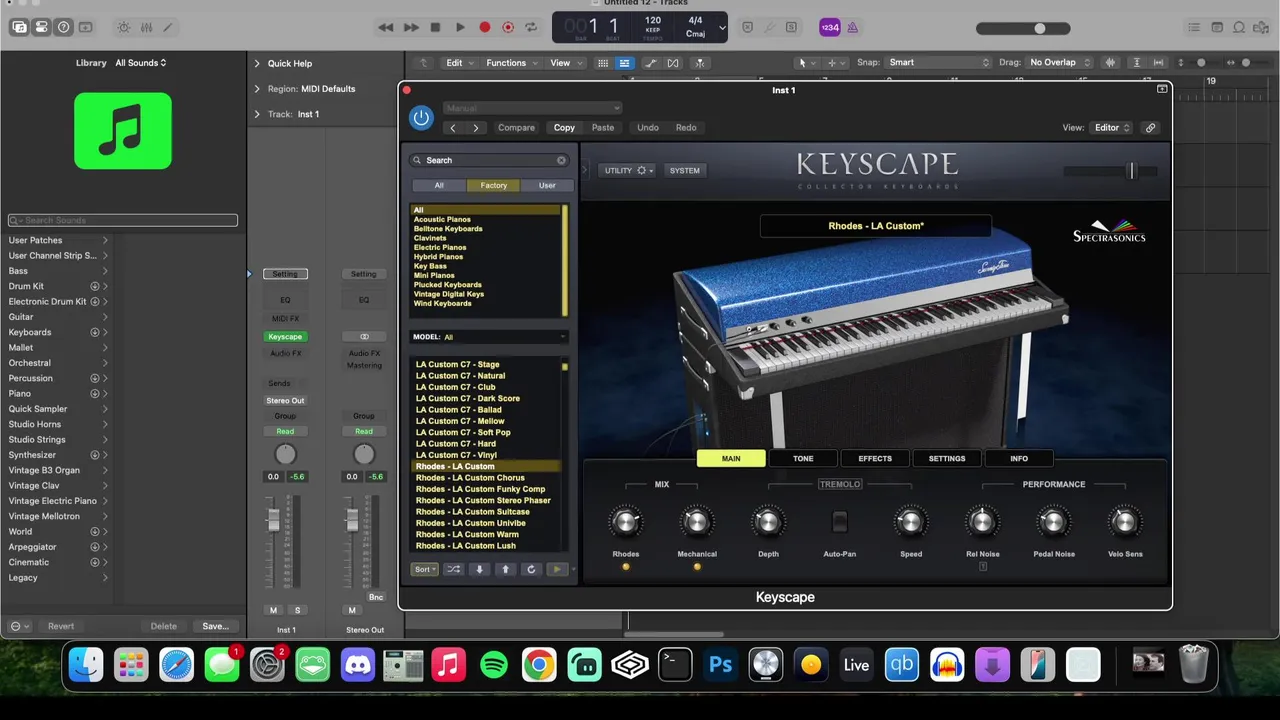1280x720 pixels.
Task: Open the List Editors icon
Action: tap(1193, 27)
